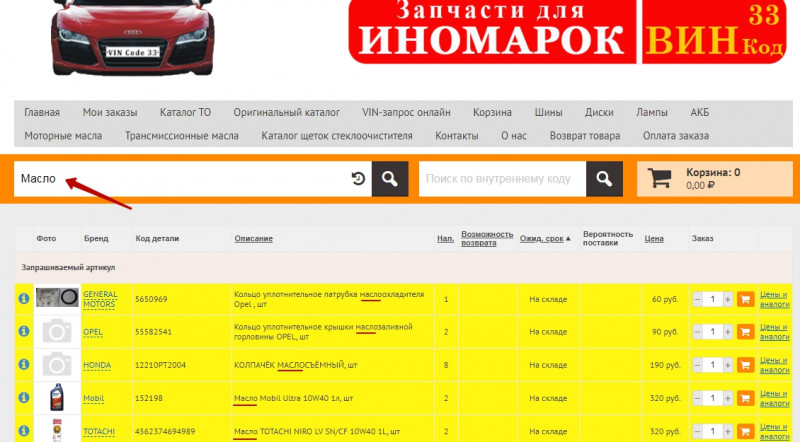Sort table by Цена column
The height and width of the screenshot is (442, 800).
(654, 238)
